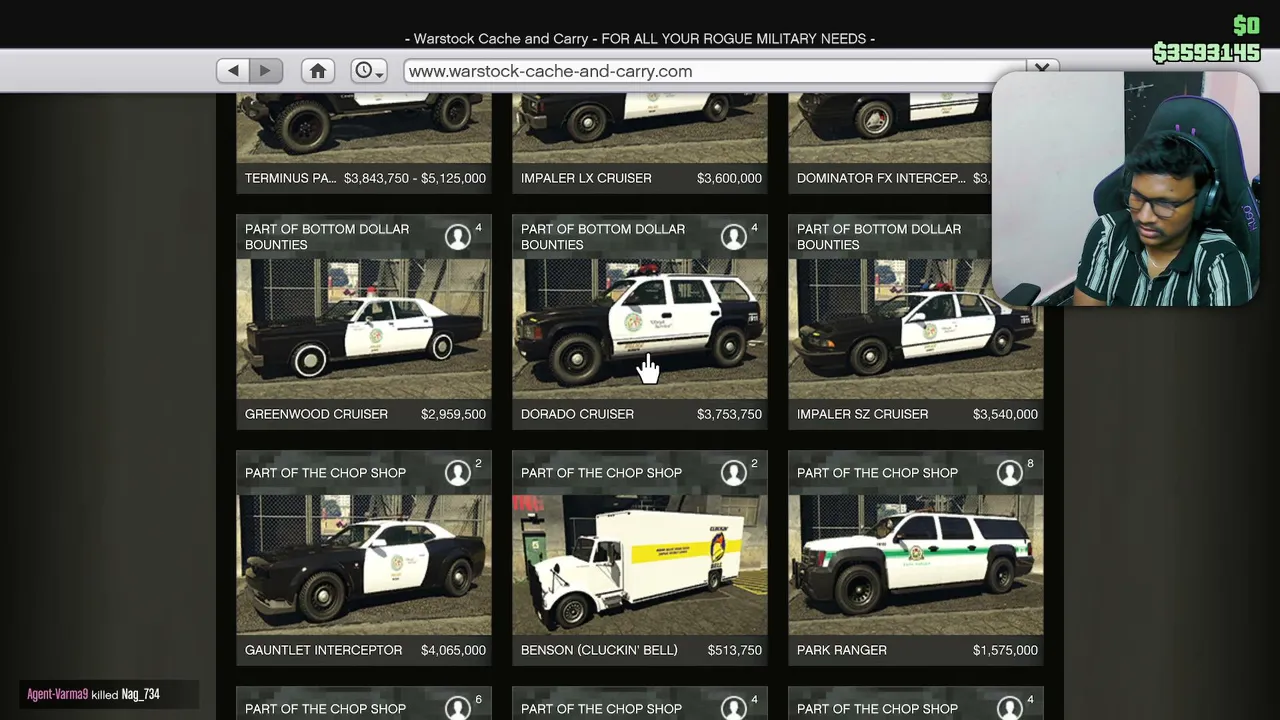Click the bank balance $3593145

(x=1206, y=52)
